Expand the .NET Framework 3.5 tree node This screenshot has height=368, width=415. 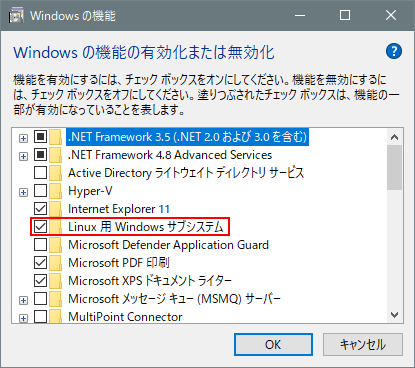pos(23,138)
